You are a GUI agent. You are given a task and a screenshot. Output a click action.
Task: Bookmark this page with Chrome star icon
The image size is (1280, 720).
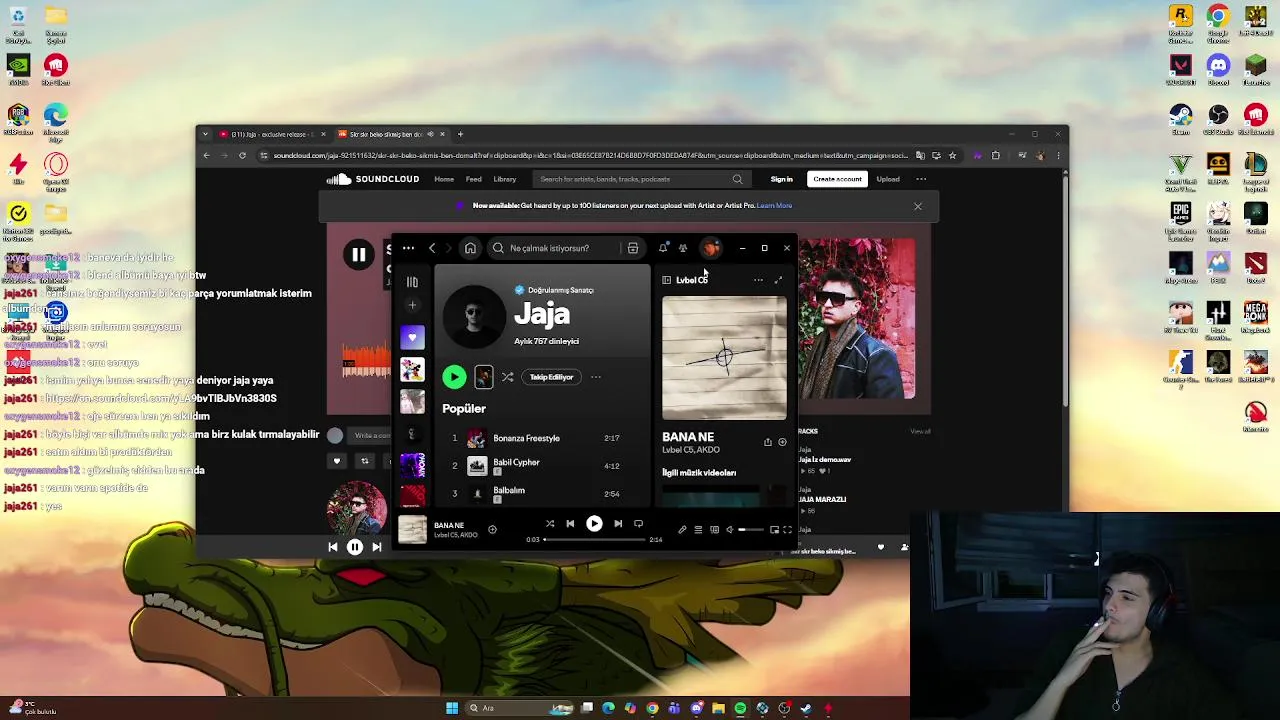[952, 155]
